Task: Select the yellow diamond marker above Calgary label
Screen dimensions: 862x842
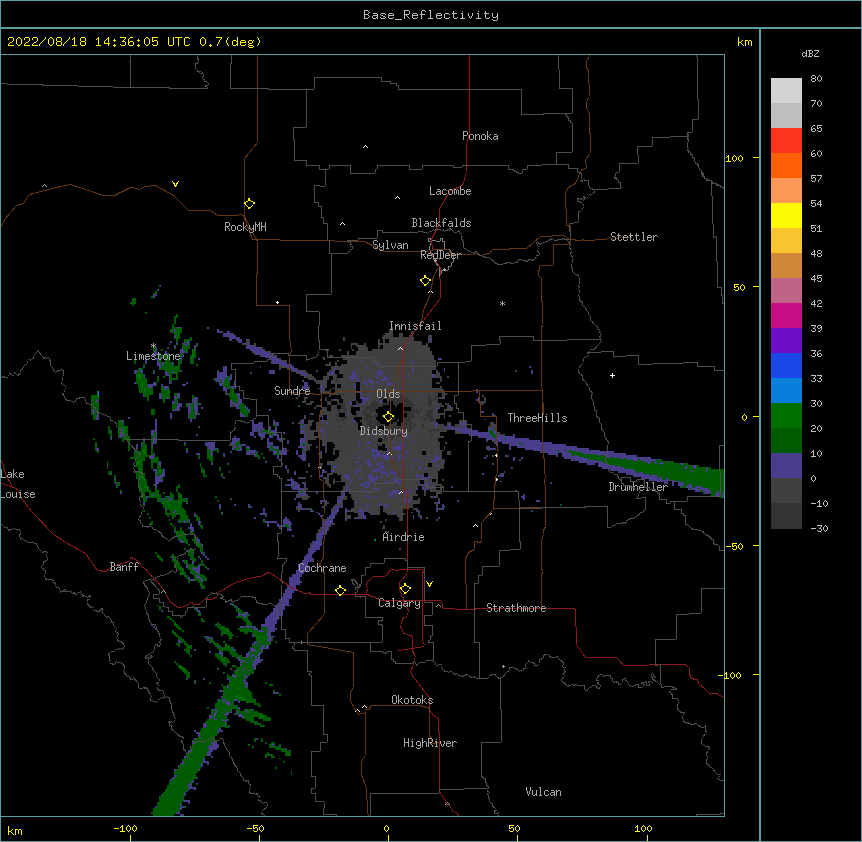Action: coord(405,589)
